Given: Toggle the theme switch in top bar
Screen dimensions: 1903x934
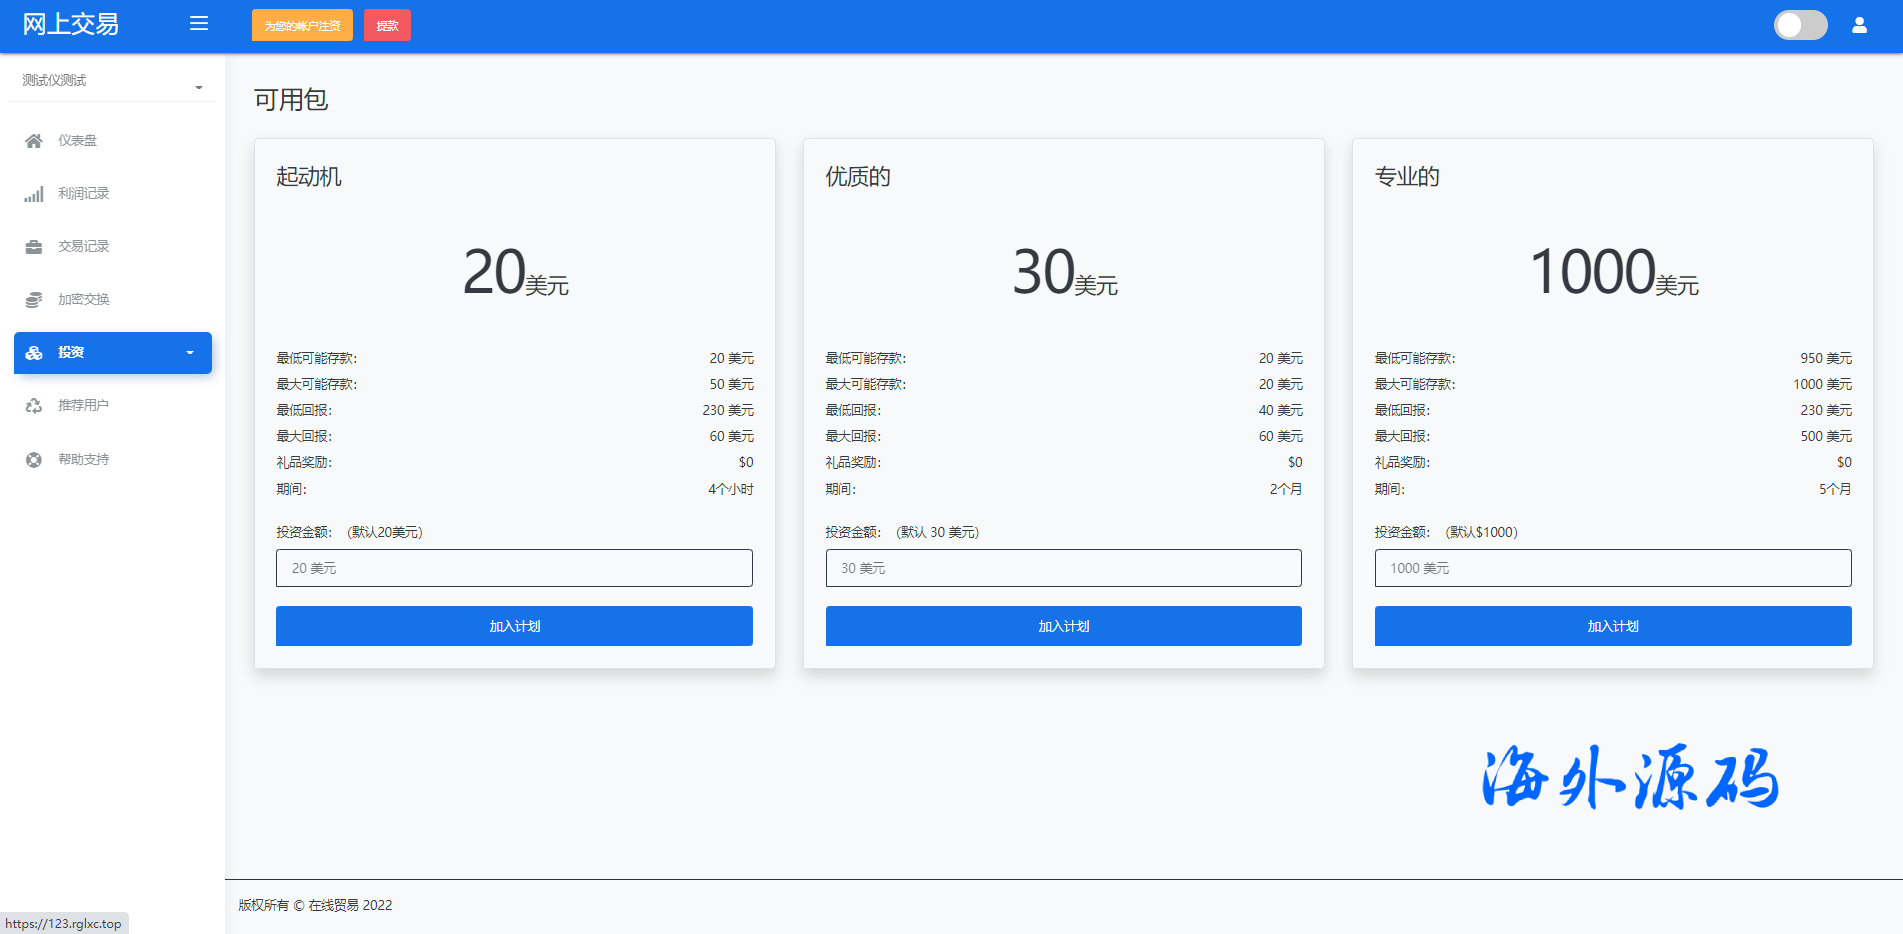Looking at the screenshot, I should [1800, 25].
